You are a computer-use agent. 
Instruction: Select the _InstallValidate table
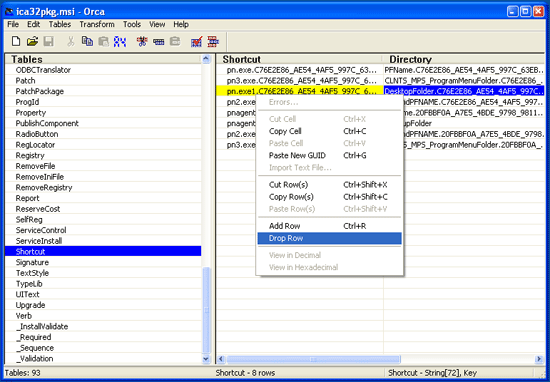coord(103,327)
